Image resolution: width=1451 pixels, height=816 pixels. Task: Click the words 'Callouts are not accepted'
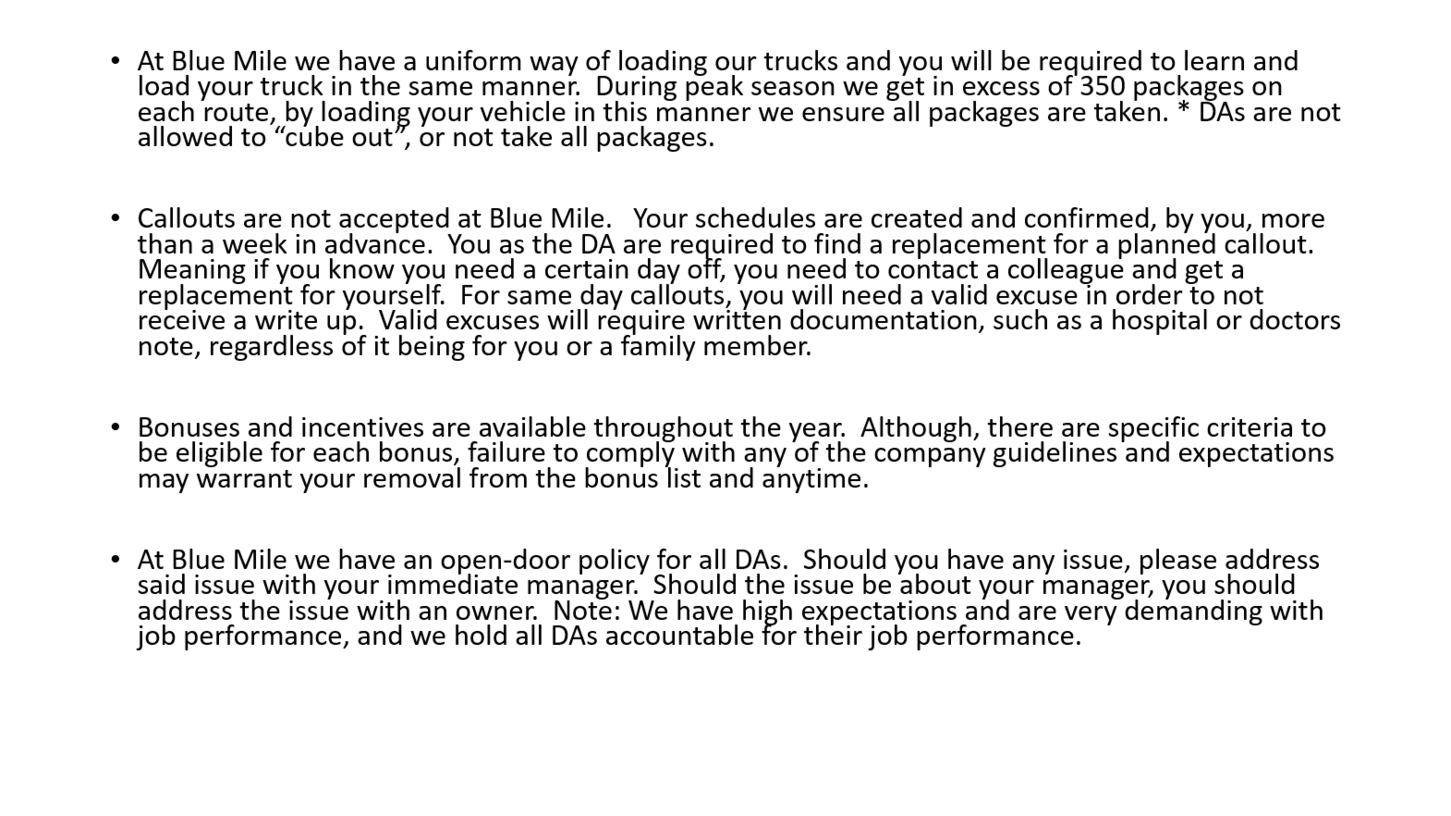tap(309, 219)
